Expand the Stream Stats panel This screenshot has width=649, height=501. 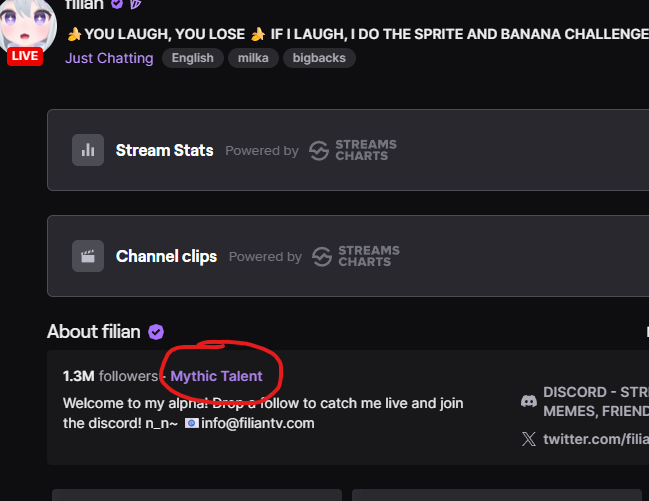(x=348, y=150)
